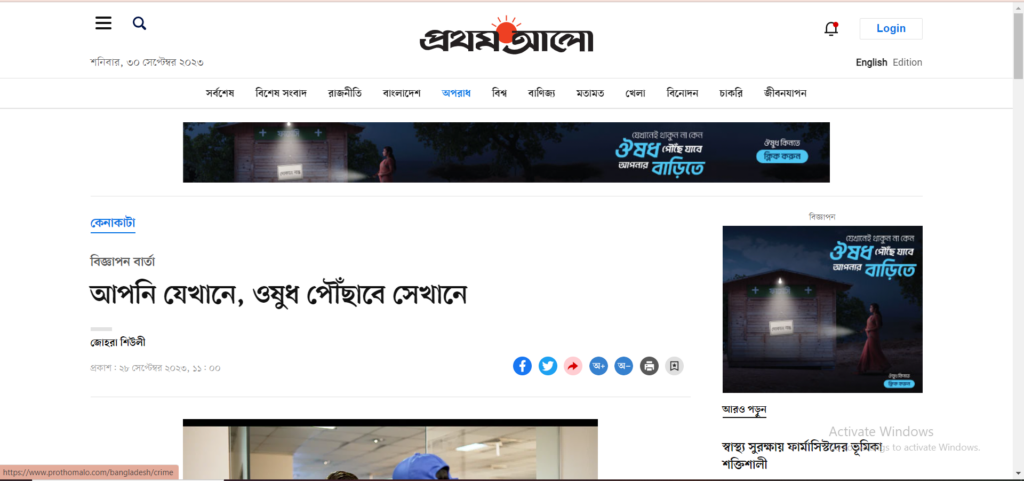This screenshot has width=1024, height=481.
Task: Print the article using printer icon
Action: pyautogui.click(x=649, y=366)
